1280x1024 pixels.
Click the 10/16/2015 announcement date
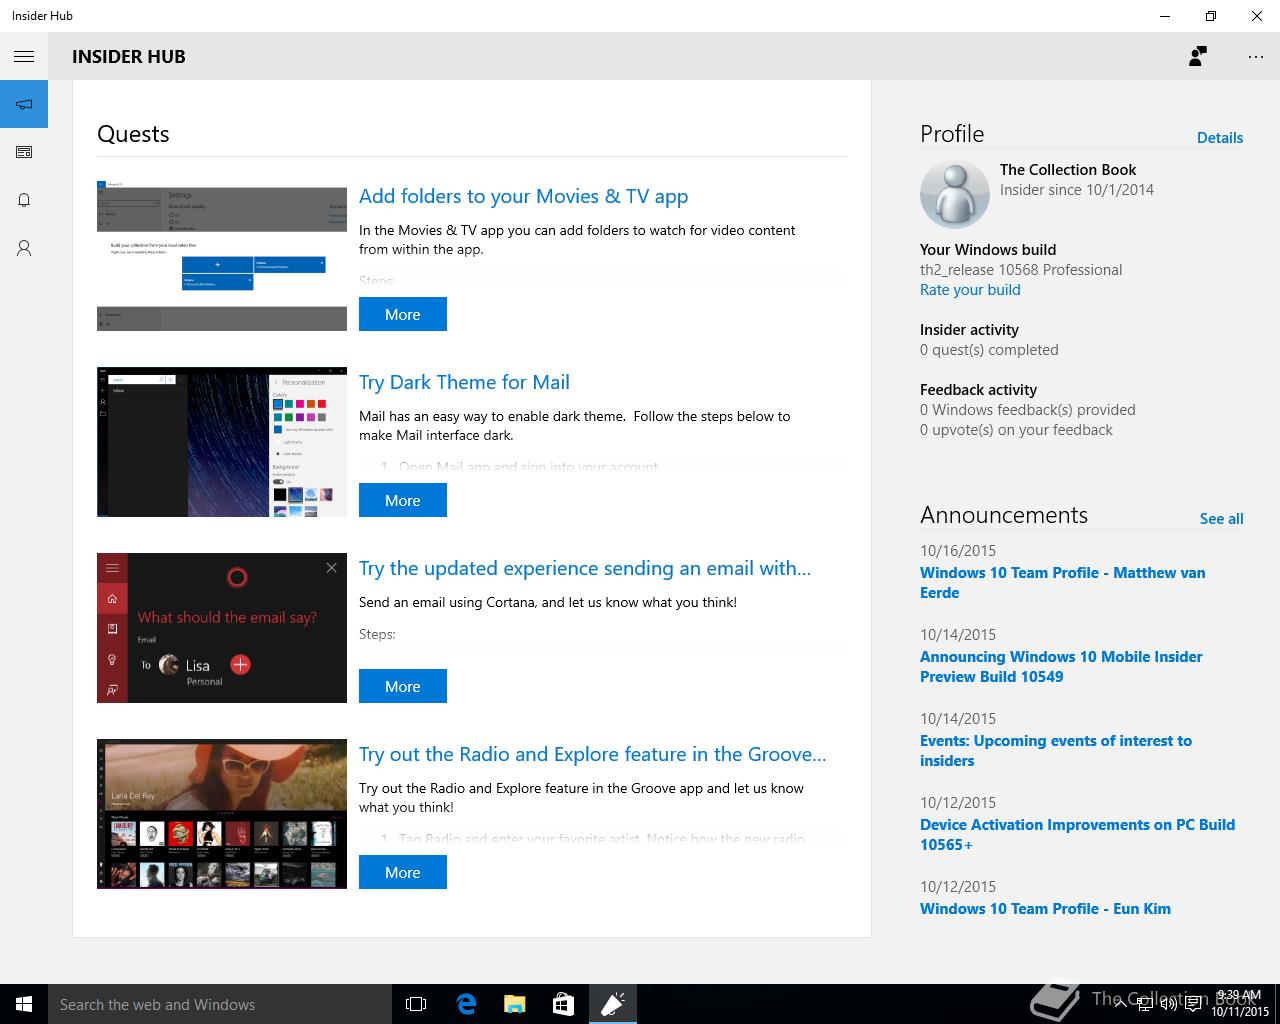click(958, 551)
